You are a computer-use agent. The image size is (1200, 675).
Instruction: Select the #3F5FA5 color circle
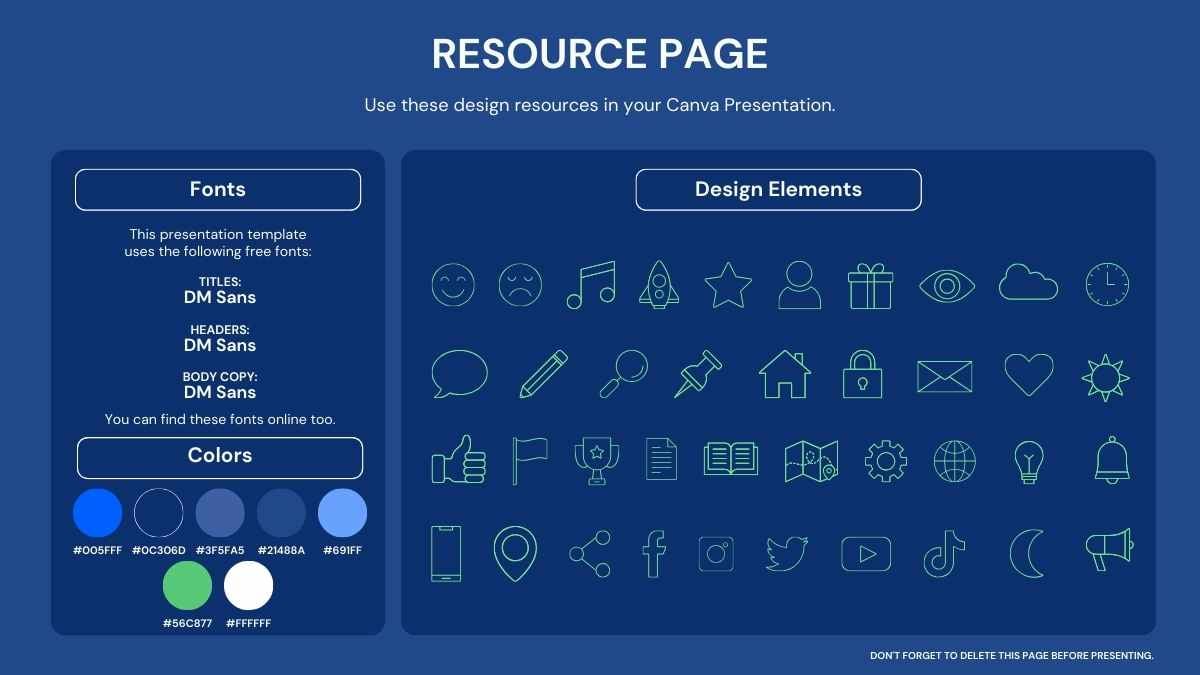[x=220, y=513]
